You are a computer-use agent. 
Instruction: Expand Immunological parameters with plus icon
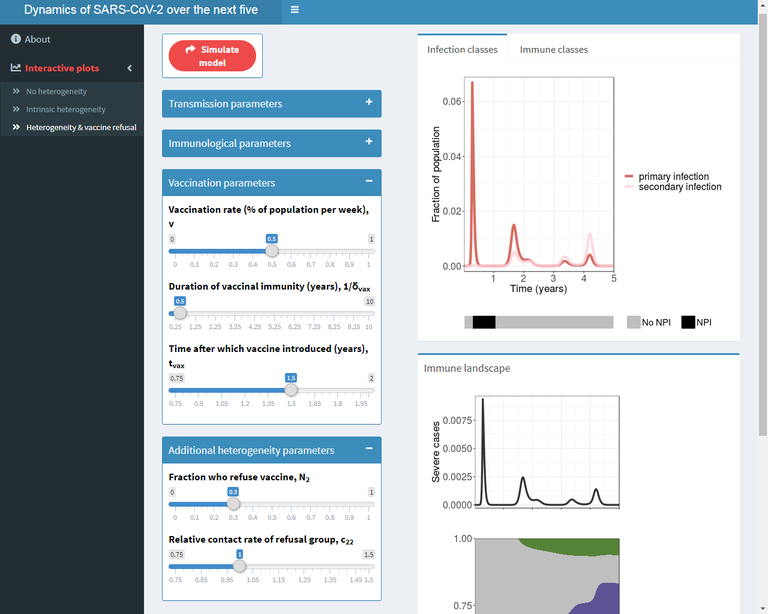point(369,143)
